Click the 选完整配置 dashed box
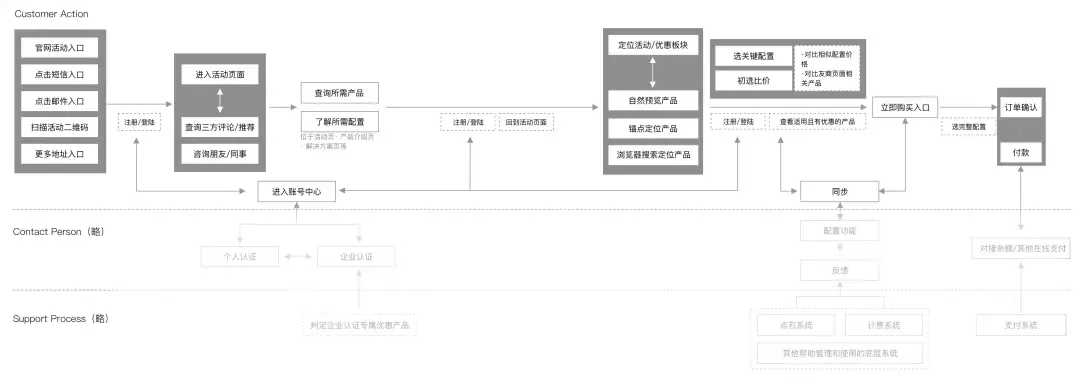1080x385 pixels. tap(968, 127)
